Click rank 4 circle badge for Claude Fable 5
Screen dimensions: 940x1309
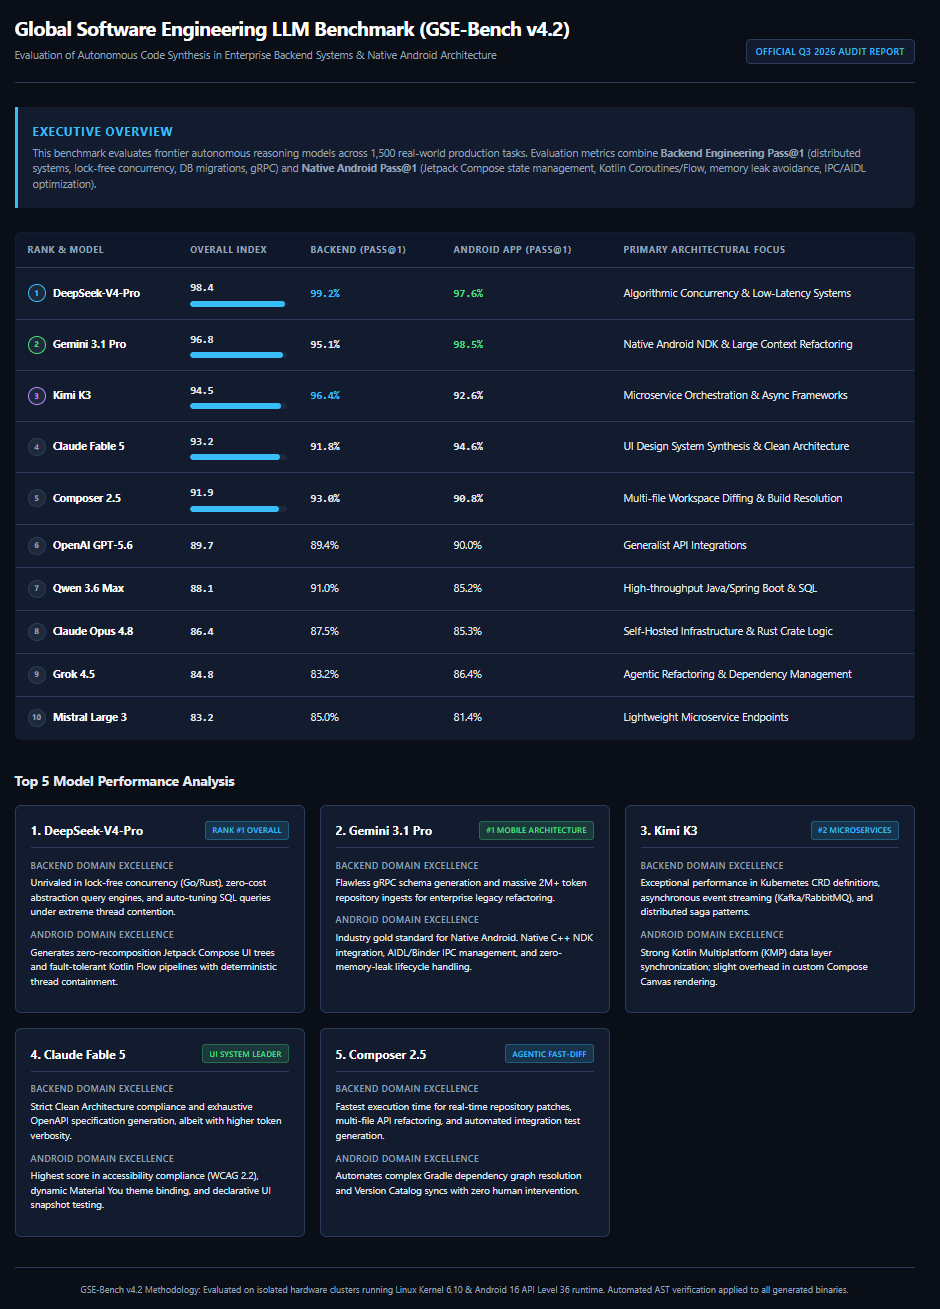[x=37, y=447]
